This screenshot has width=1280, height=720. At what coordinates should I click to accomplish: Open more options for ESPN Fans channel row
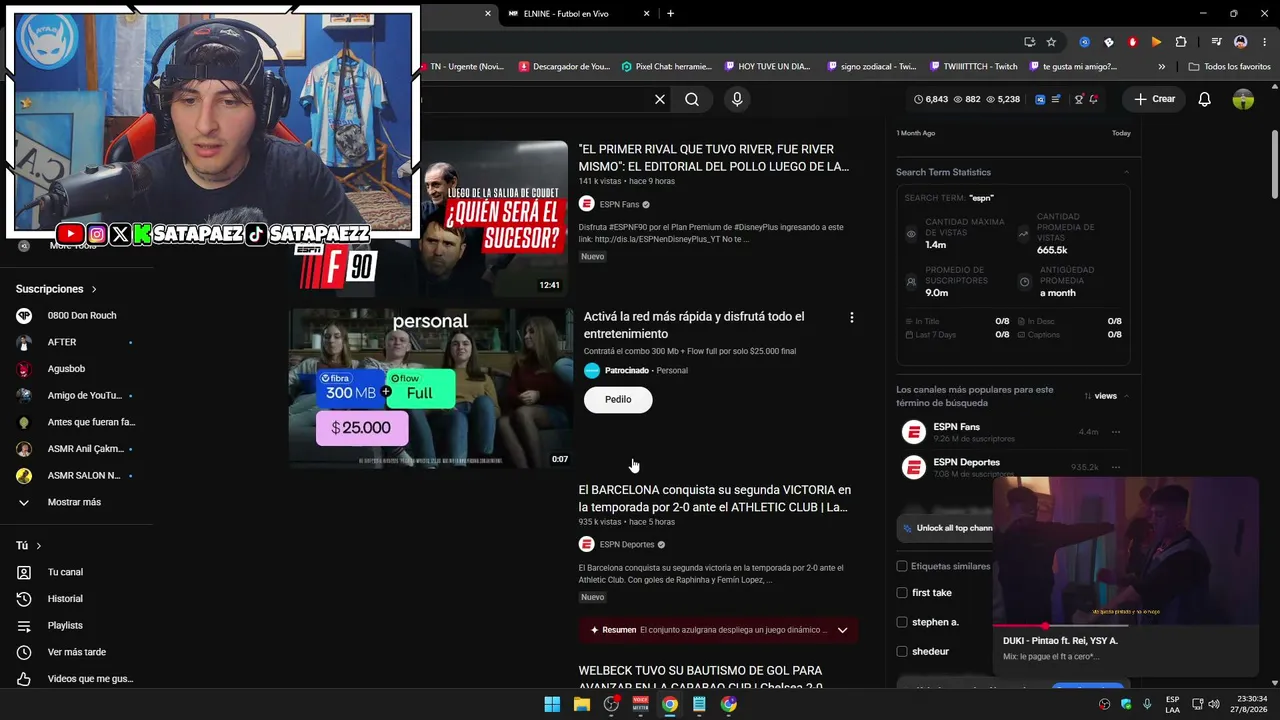pos(1116,432)
